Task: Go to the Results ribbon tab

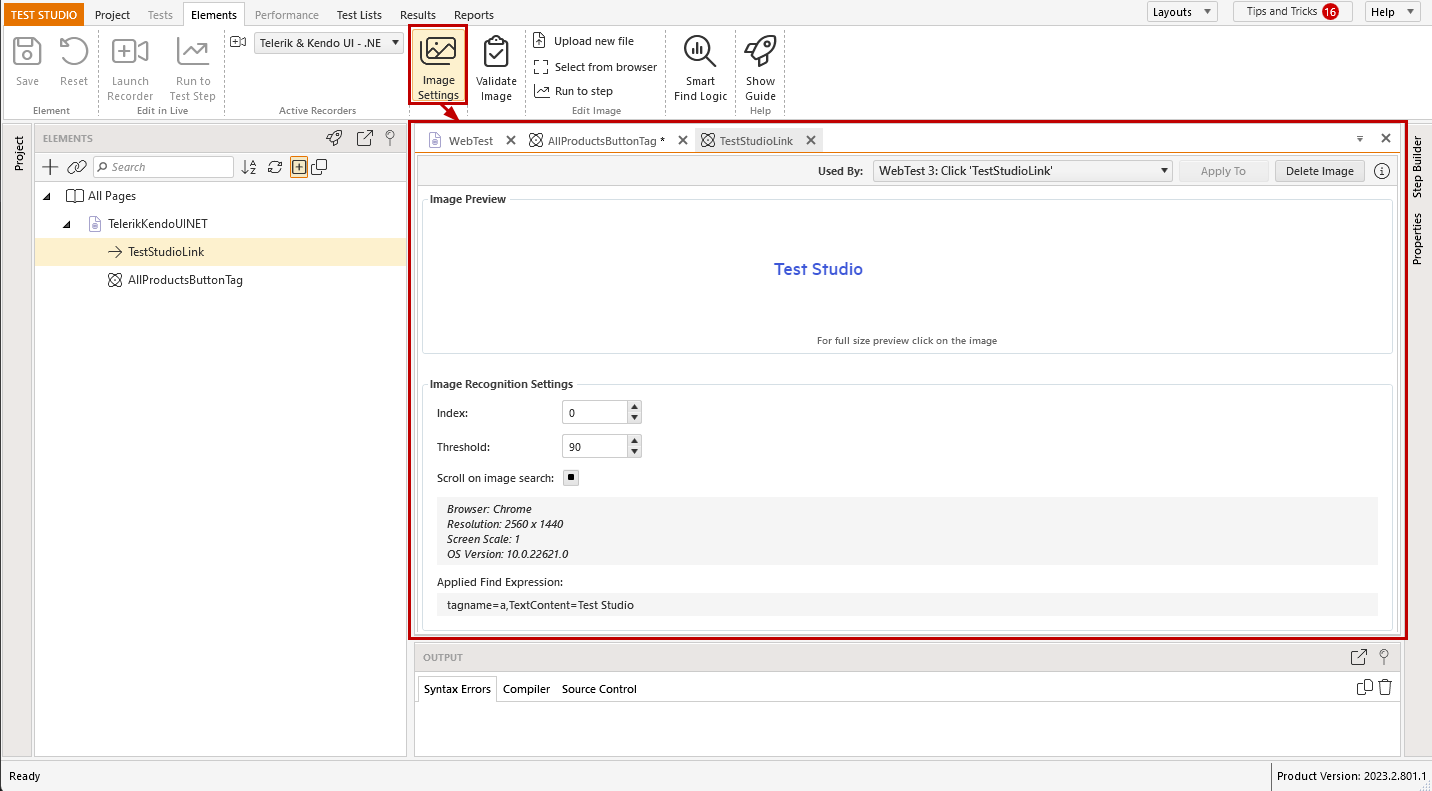Action: coord(417,15)
